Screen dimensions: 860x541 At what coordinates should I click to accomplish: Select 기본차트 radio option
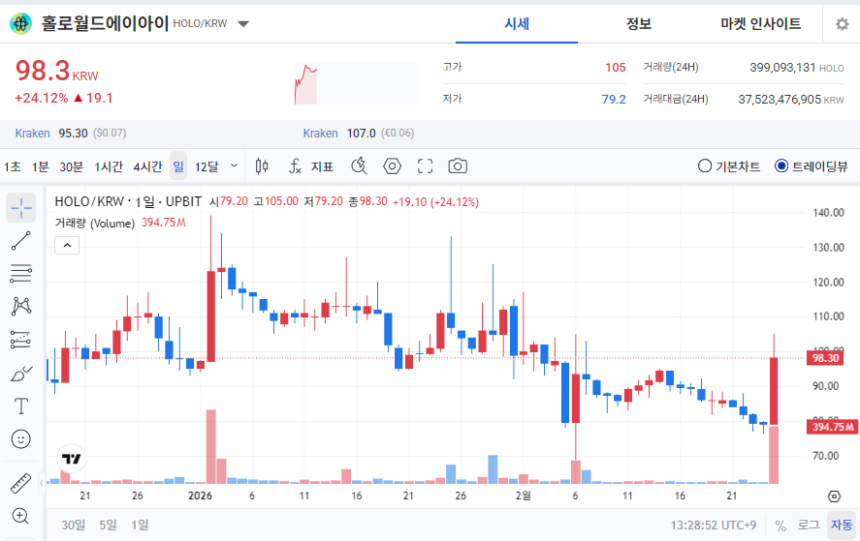[729, 166]
